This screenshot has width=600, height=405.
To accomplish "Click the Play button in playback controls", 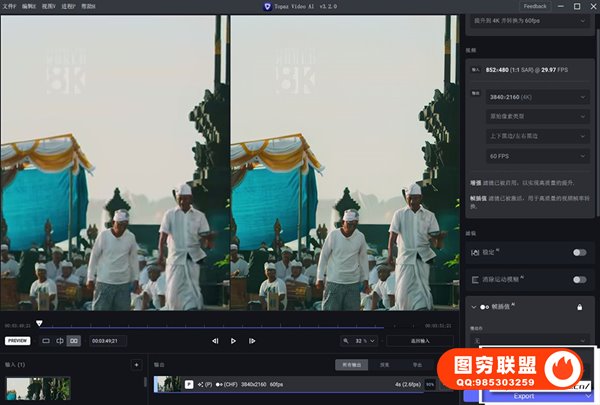I will [x=233, y=341].
